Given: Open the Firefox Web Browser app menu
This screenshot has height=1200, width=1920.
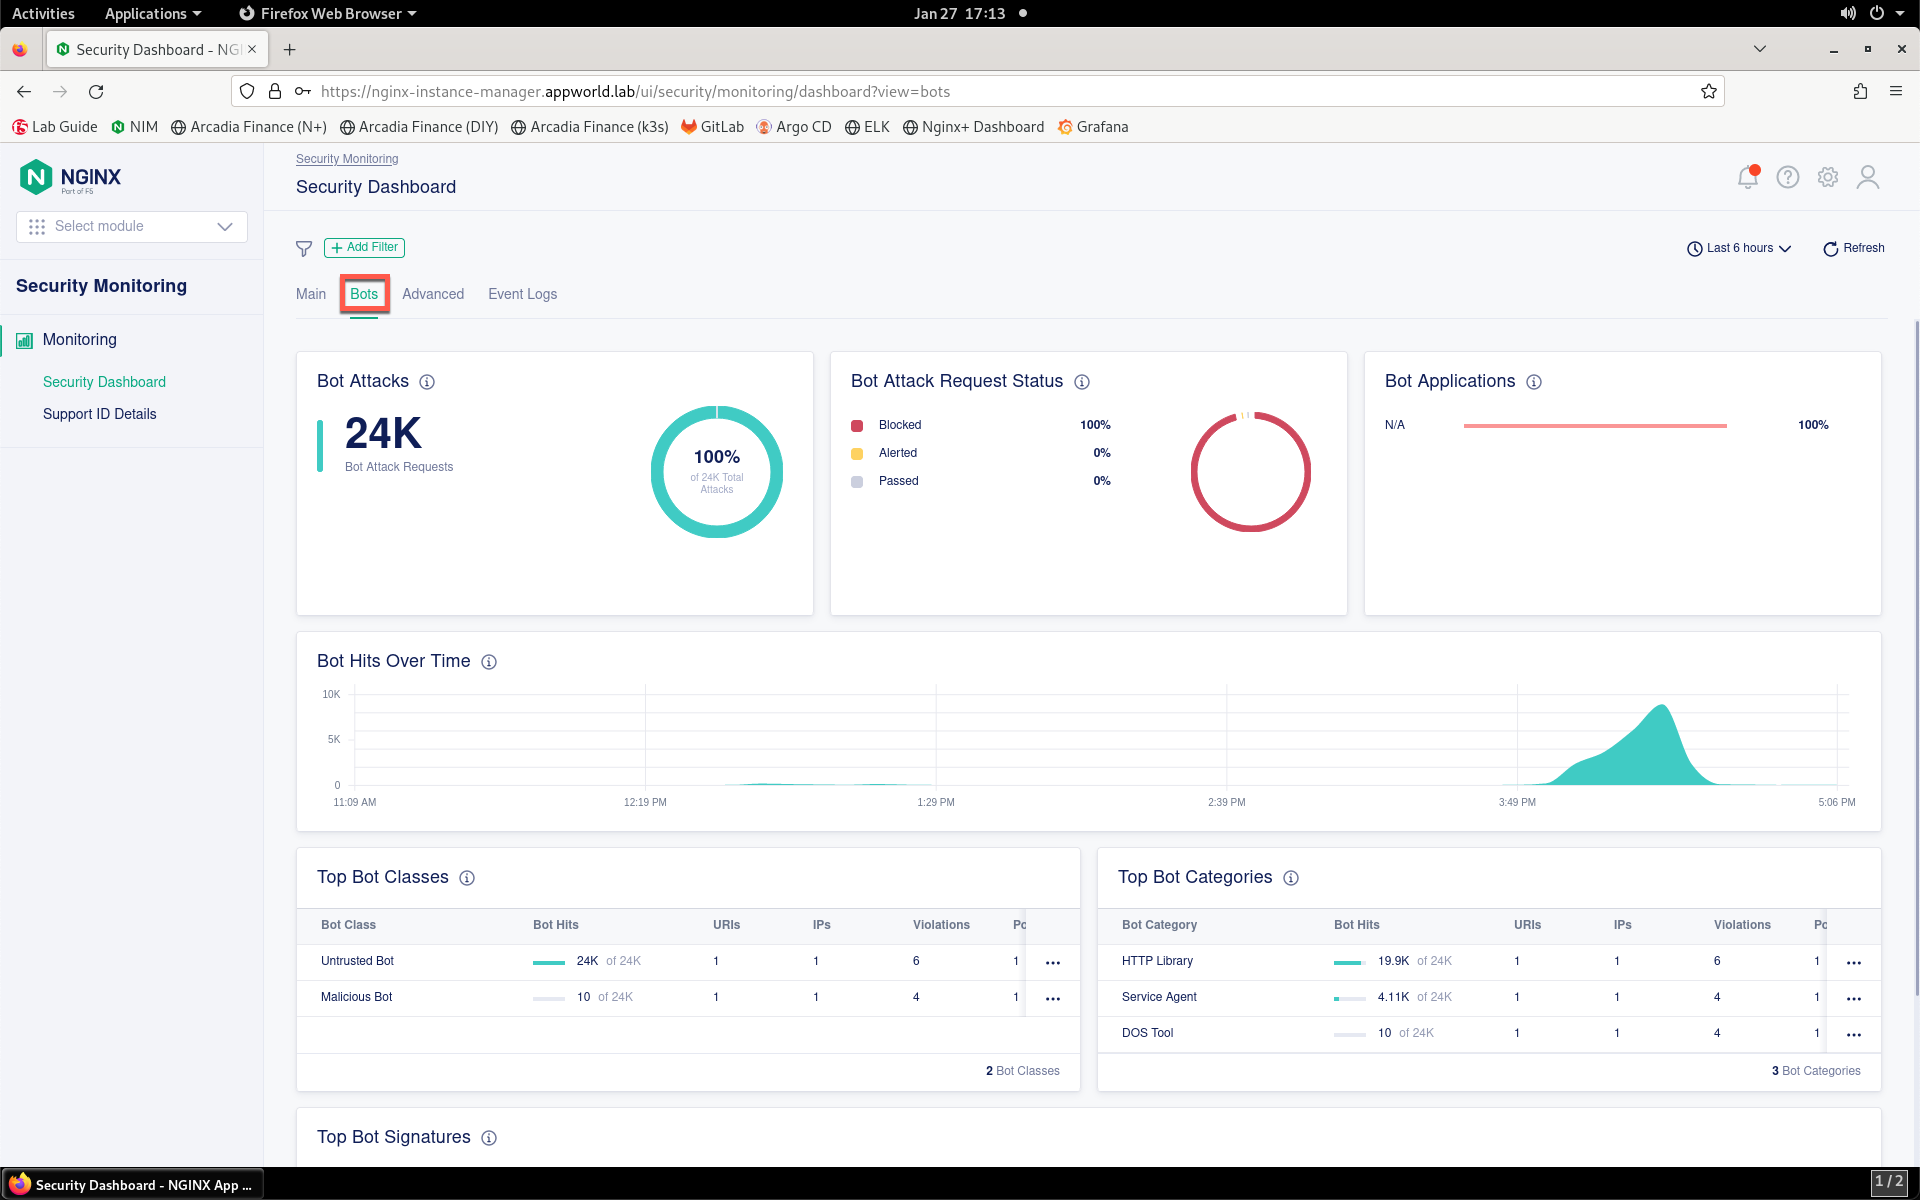Looking at the screenshot, I should tap(328, 13).
